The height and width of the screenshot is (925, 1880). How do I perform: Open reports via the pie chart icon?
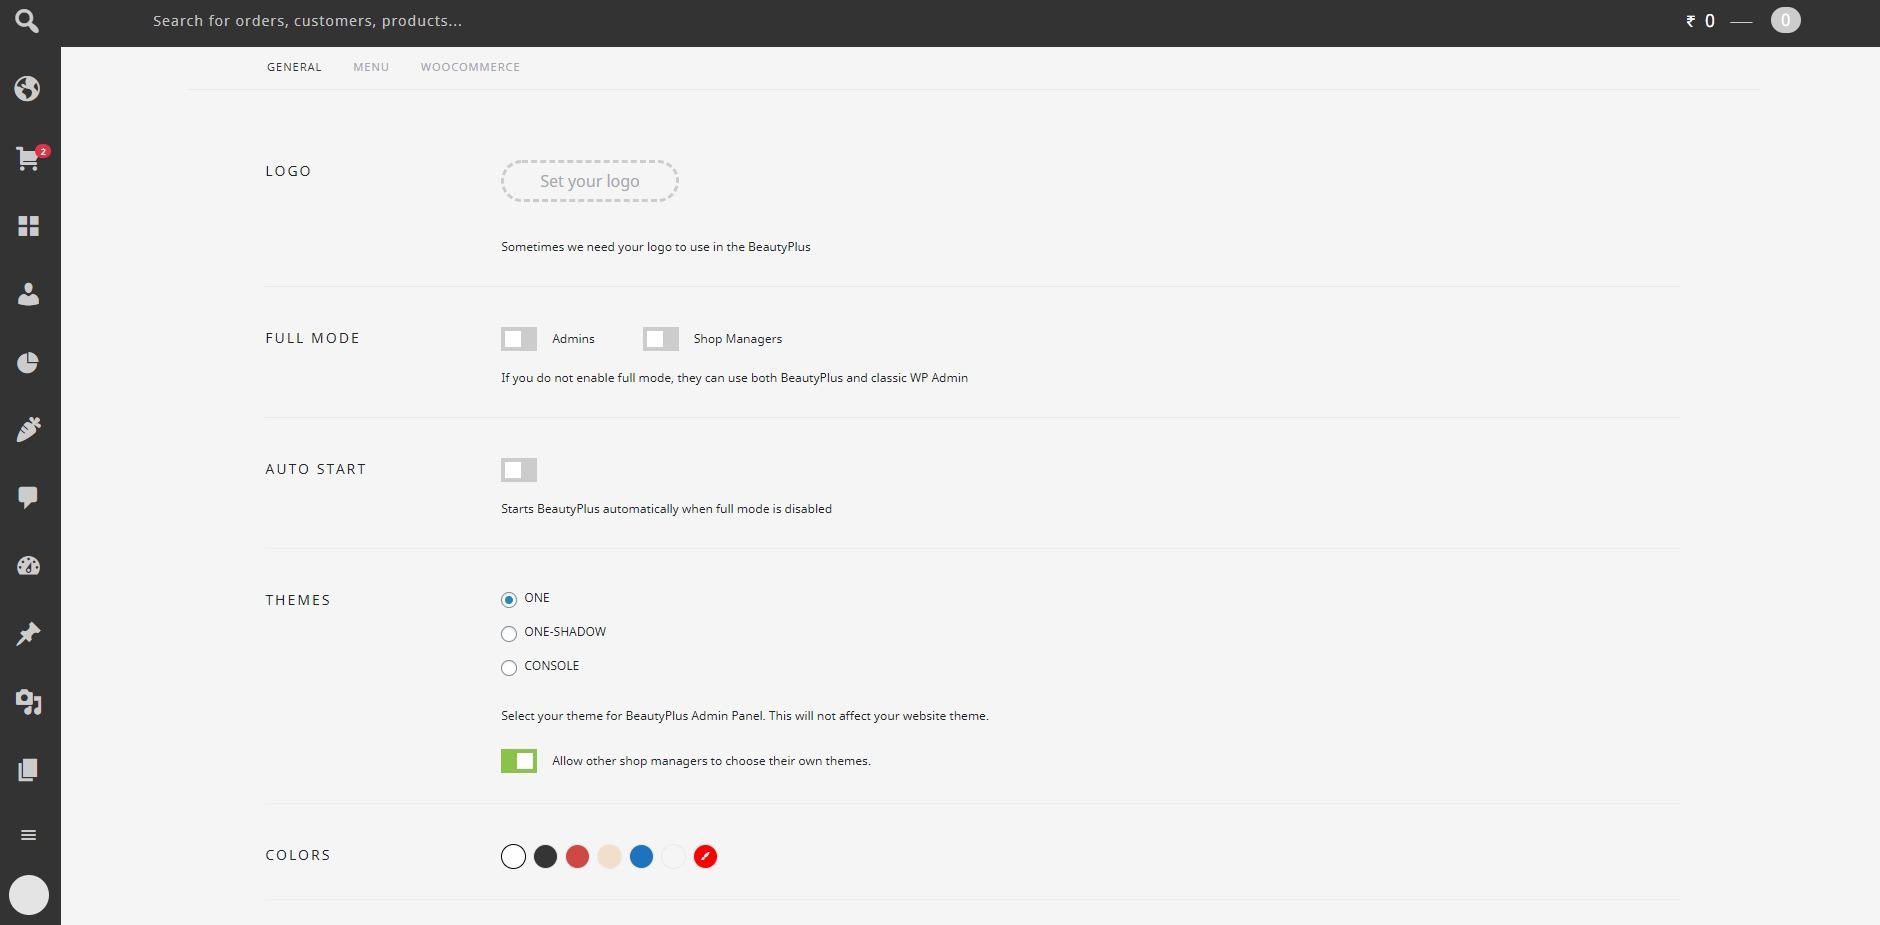[x=28, y=362]
